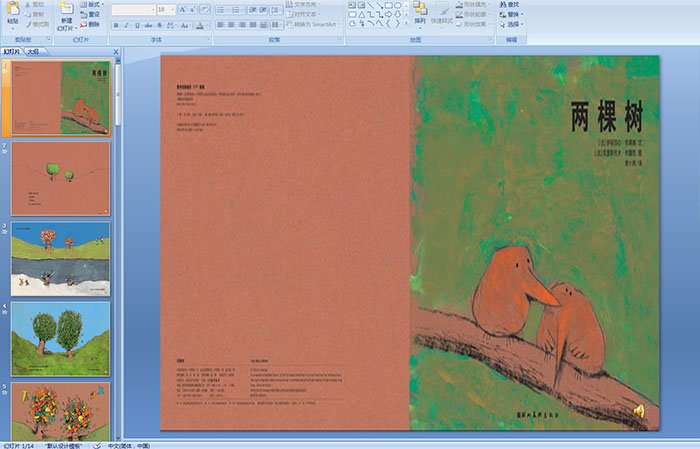Open the slide Layout (版式) dropdown

point(92,4)
